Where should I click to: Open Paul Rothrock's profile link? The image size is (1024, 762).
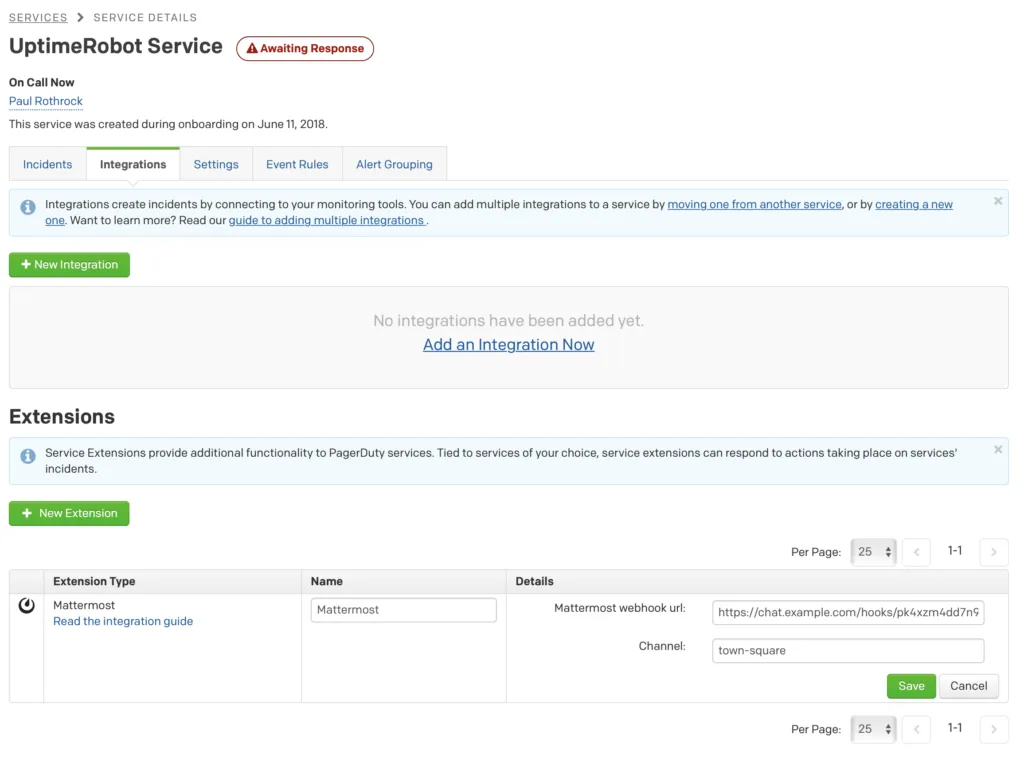(46, 101)
